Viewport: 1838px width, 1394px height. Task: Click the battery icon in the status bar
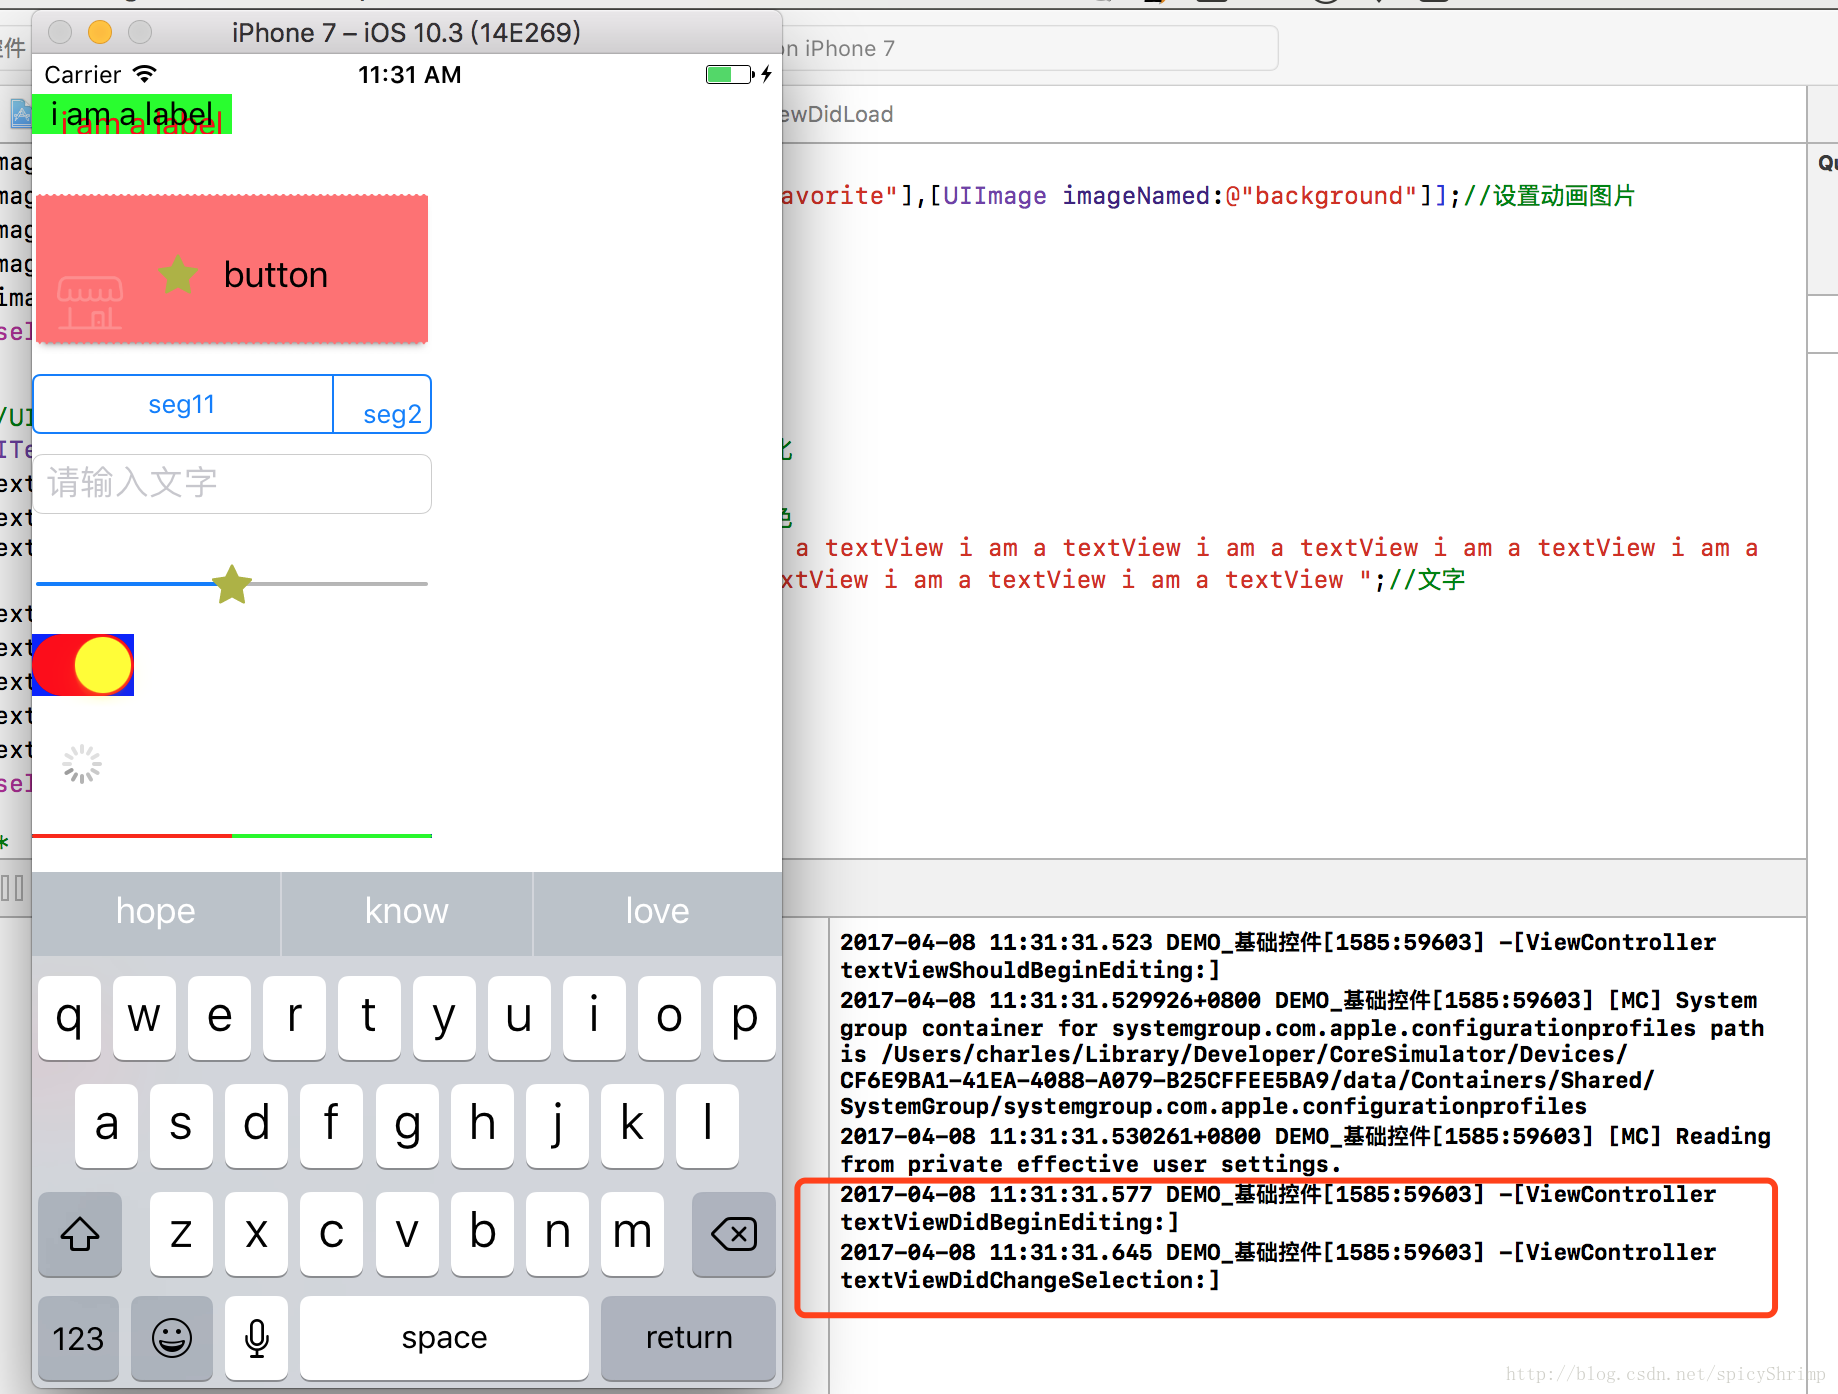pyautogui.click(x=730, y=74)
